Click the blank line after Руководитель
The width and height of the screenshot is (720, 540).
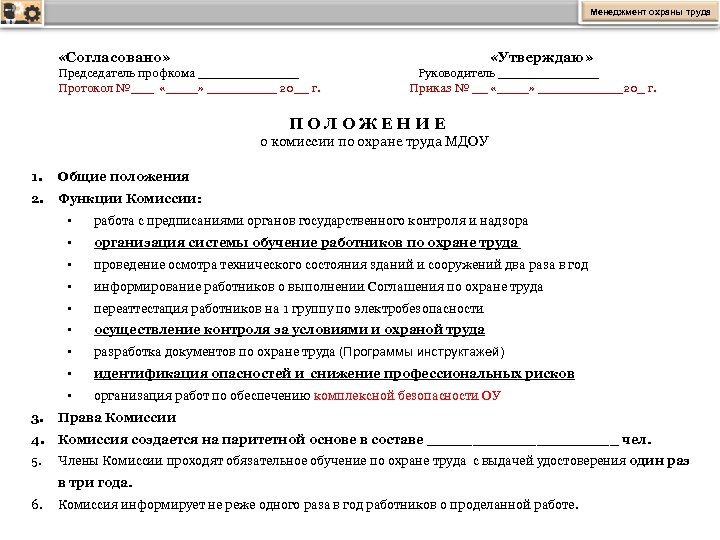click(548, 76)
